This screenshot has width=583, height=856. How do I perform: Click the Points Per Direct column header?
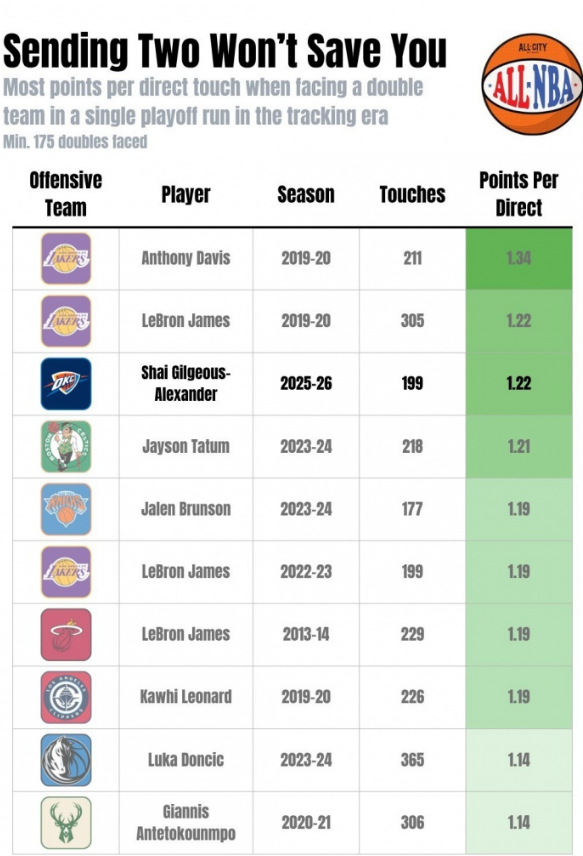519,194
